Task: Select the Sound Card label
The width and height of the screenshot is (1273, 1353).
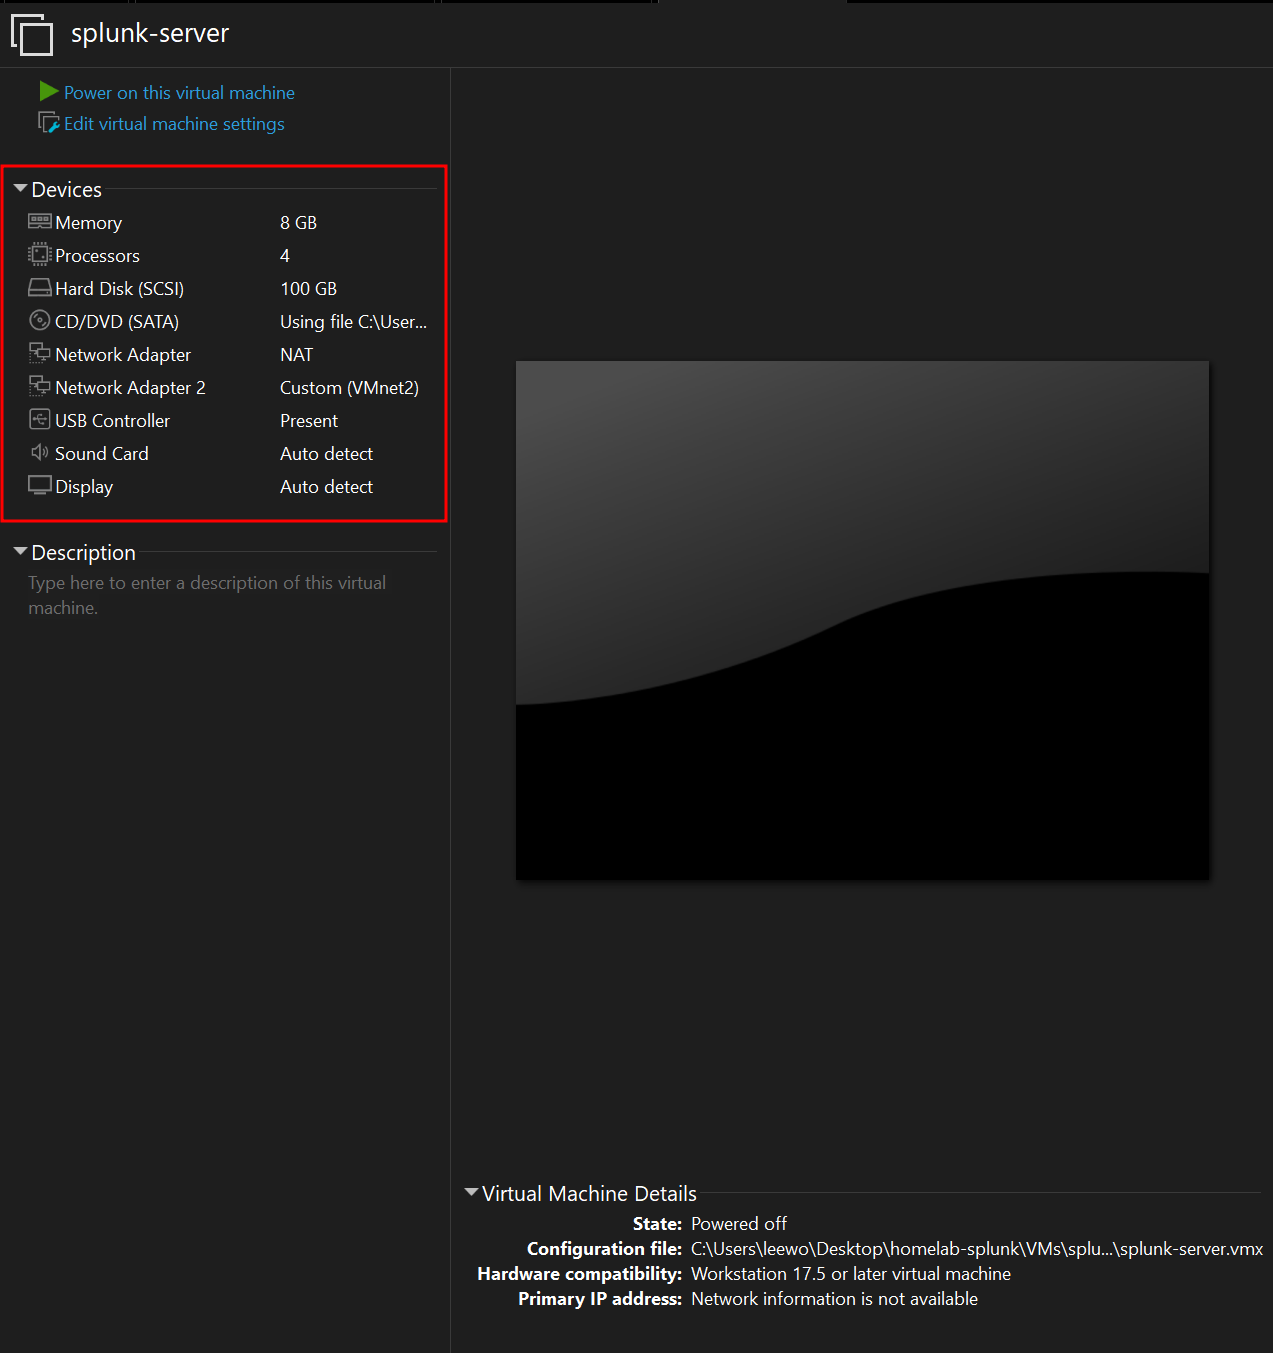Action: [101, 454]
